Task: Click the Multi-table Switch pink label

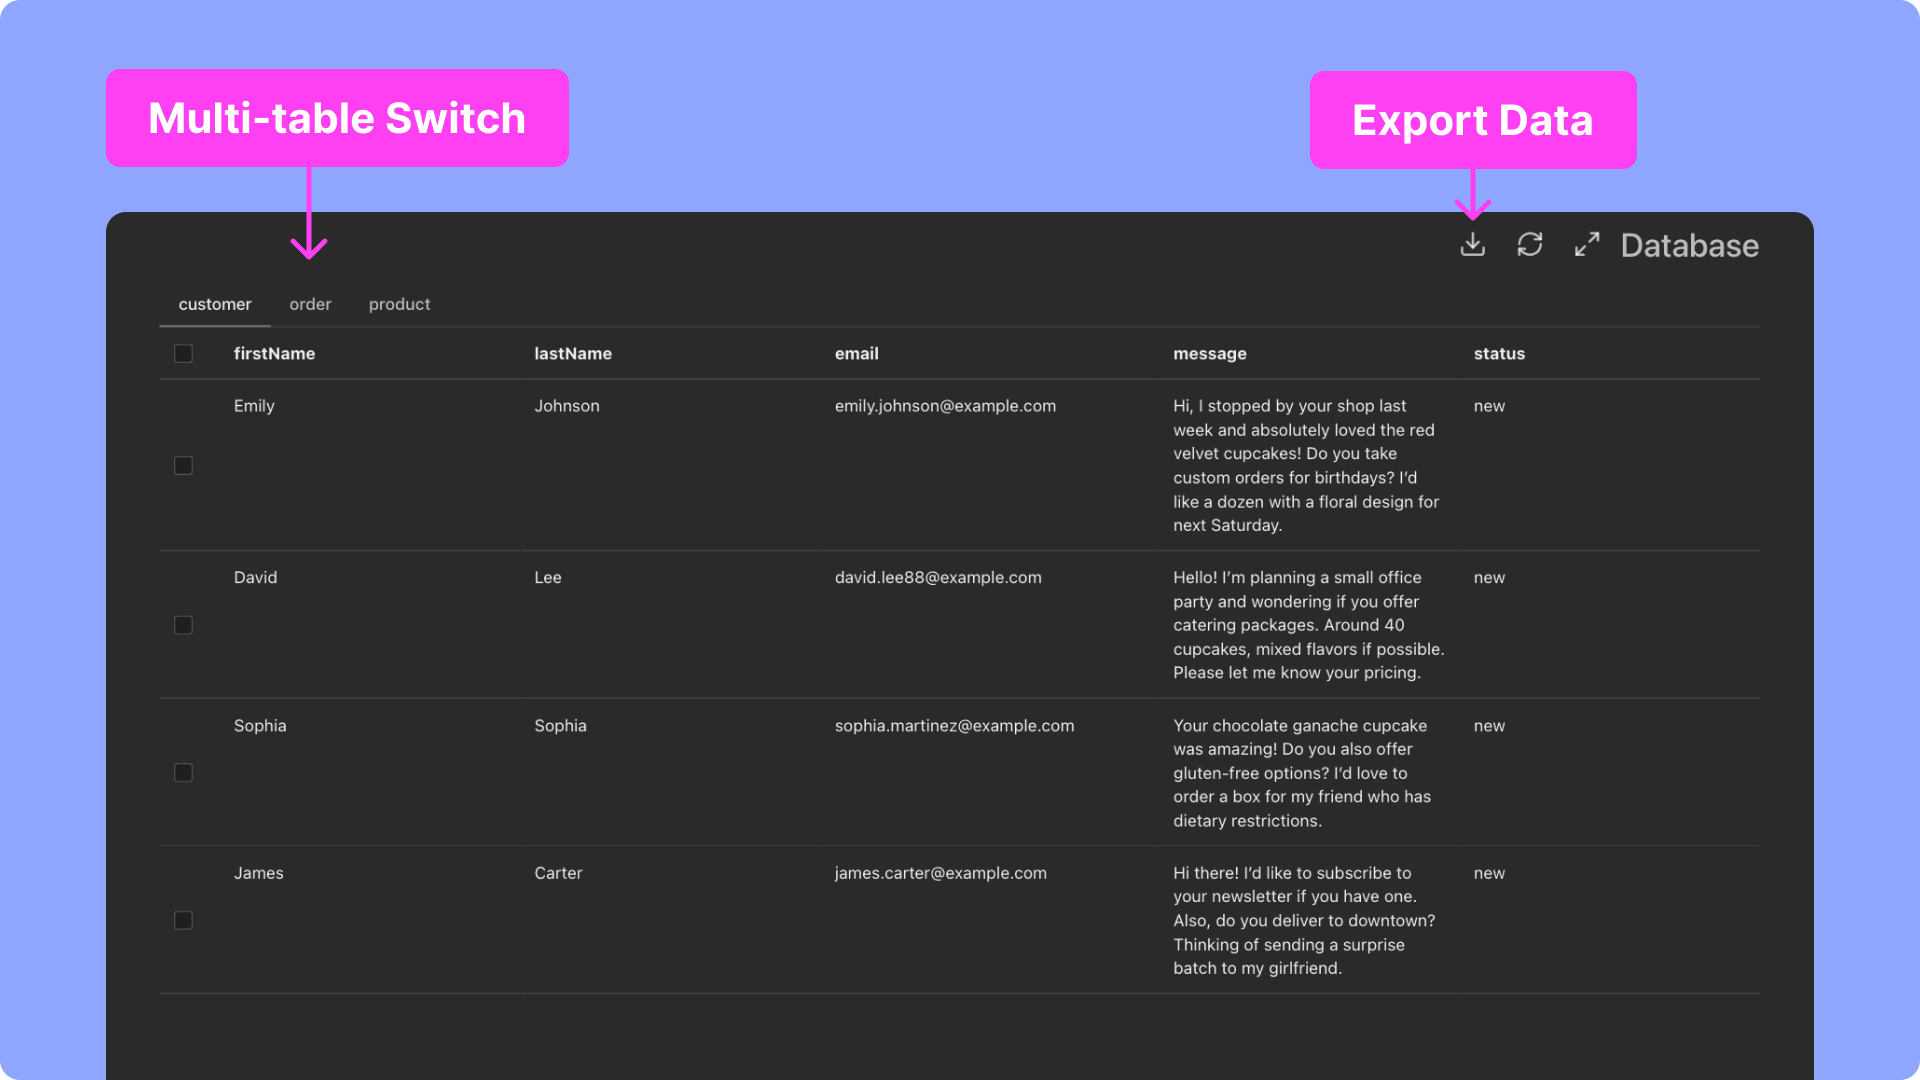Action: click(337, 118)
